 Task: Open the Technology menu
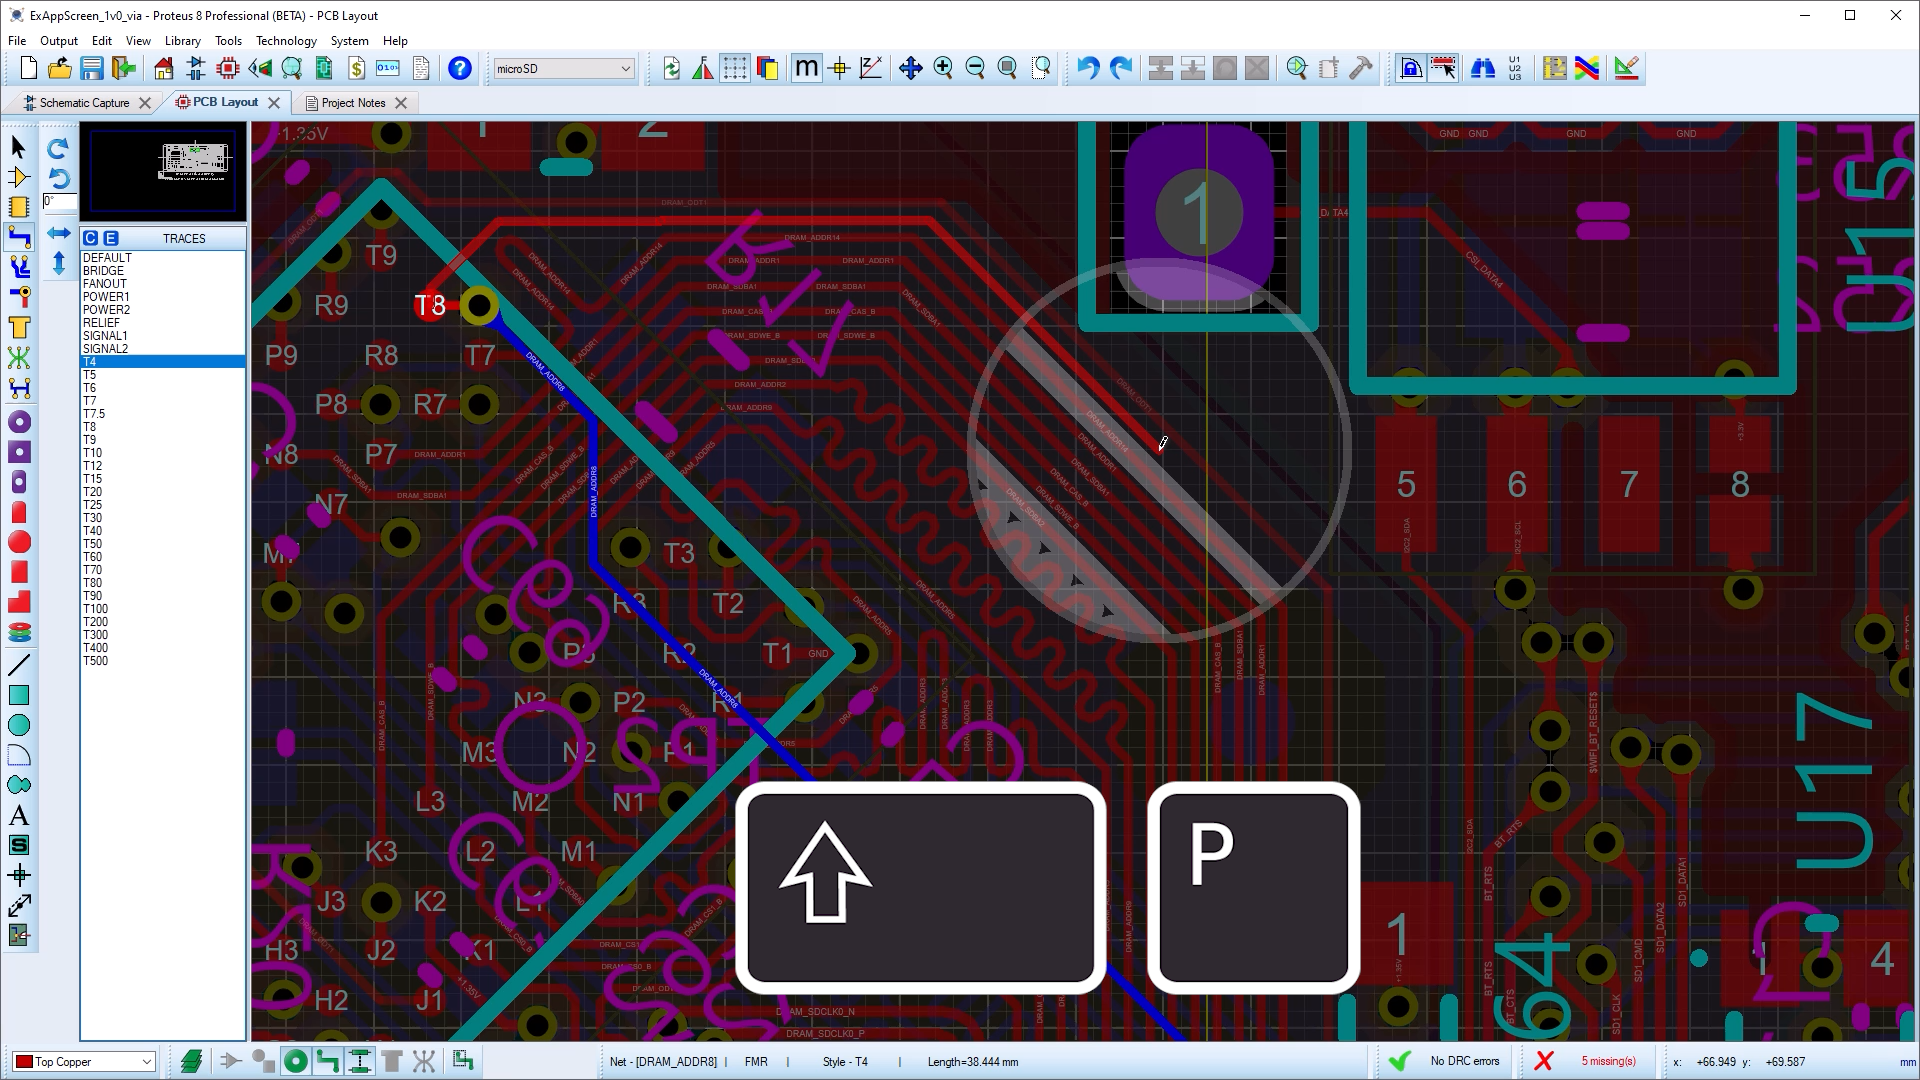286,41
